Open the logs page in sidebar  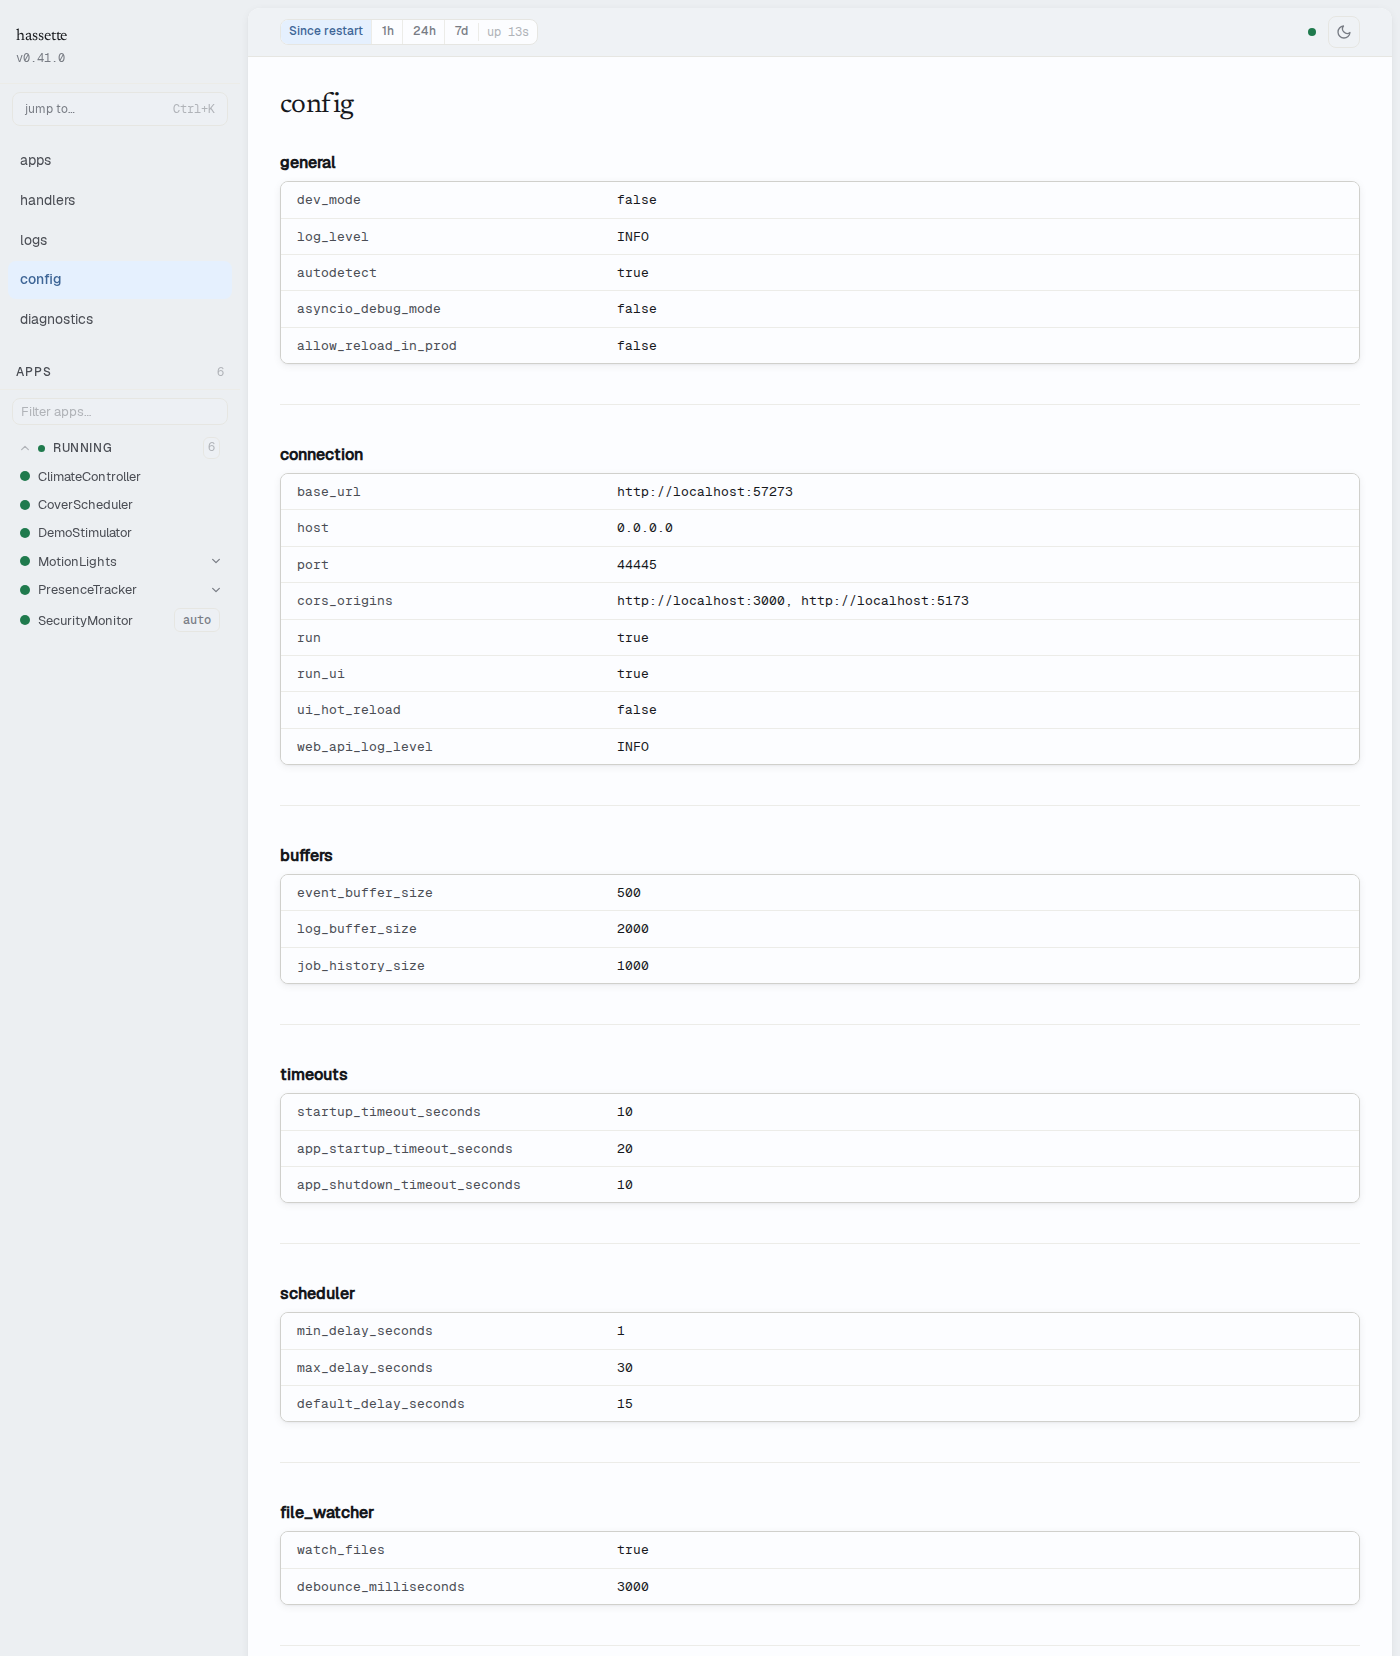pyautogui.click(x=120, y=240)
